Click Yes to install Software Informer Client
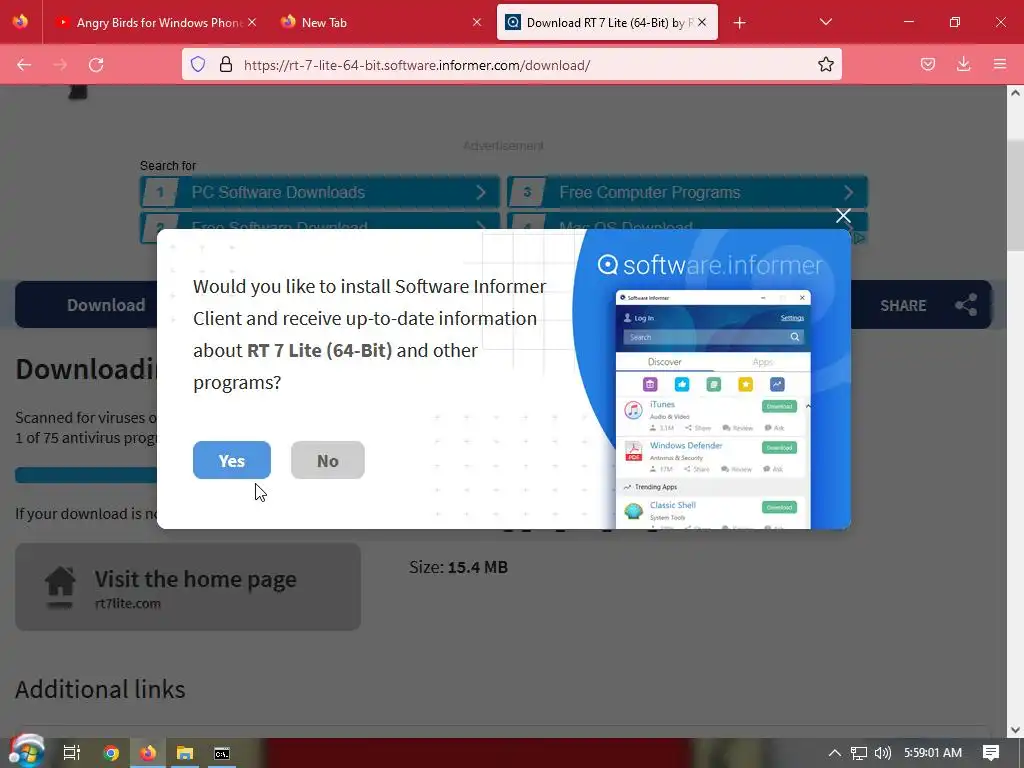The height and width of the screenshot is (768, 1024). click(x=231, y=460)
